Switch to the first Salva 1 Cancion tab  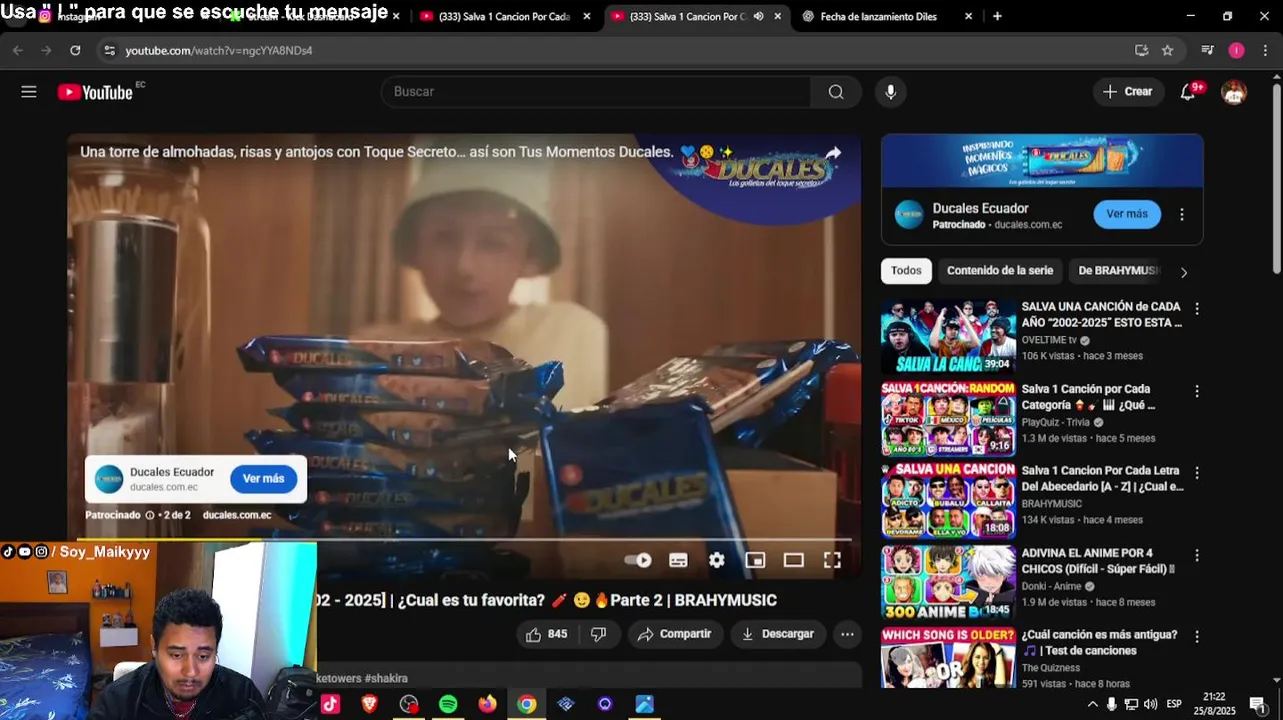(507, 17)
